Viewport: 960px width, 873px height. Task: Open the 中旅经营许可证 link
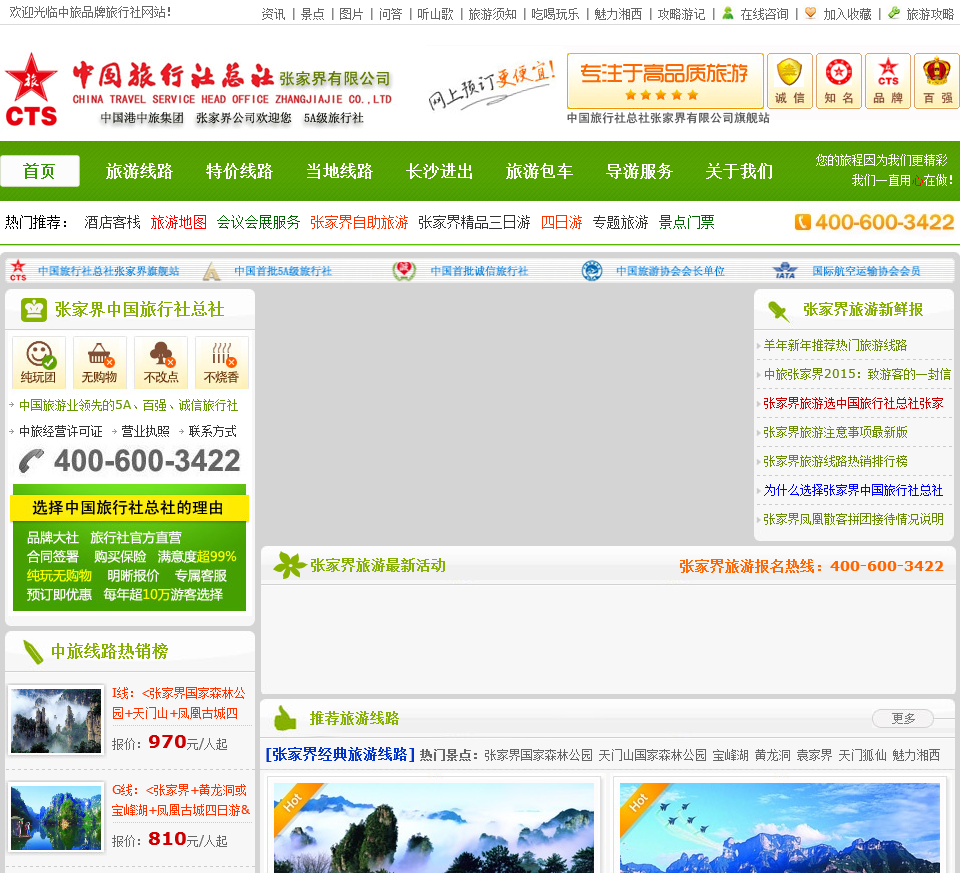click(61, 432)
